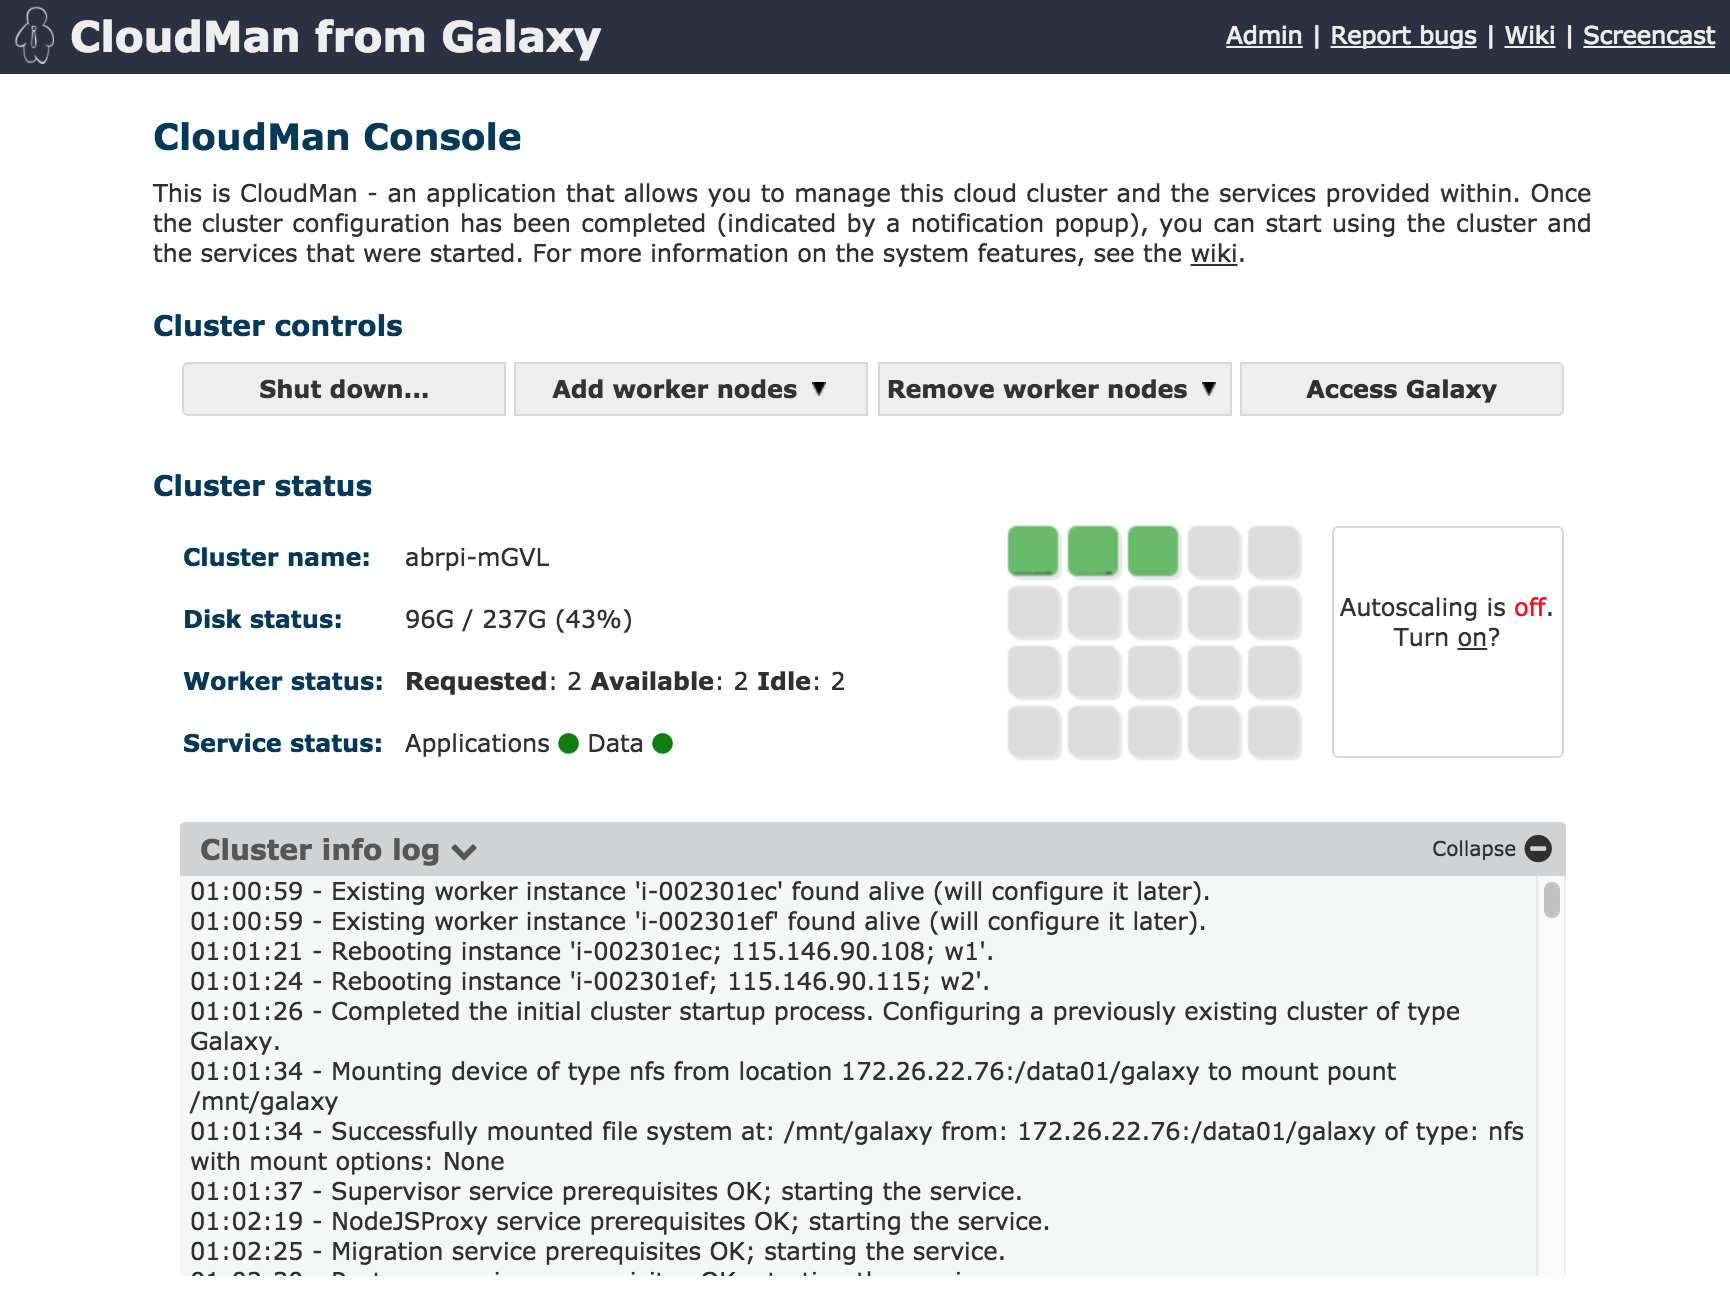
Task: Click the Collapse minus icon
Action: coord(1538,849)
